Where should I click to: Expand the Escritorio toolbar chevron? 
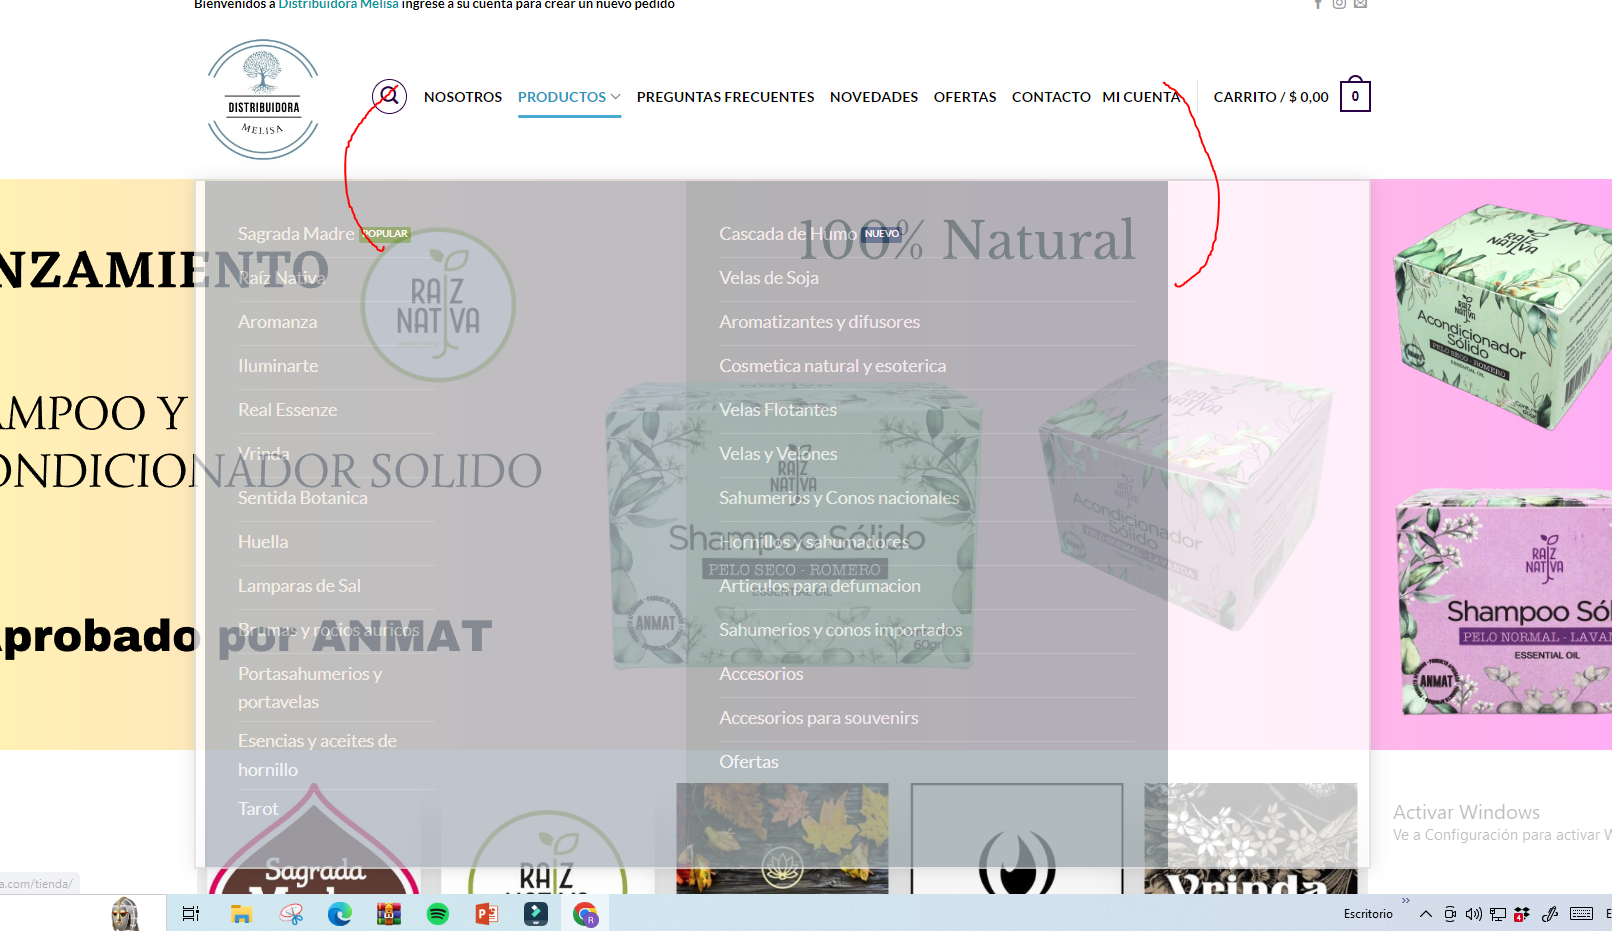(x=1405, y=901)
